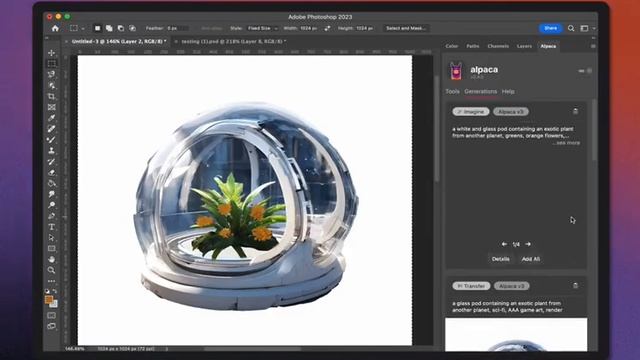Open the background color swatch
The height and width of the screenshot is (360, 640).
point(55,304)
